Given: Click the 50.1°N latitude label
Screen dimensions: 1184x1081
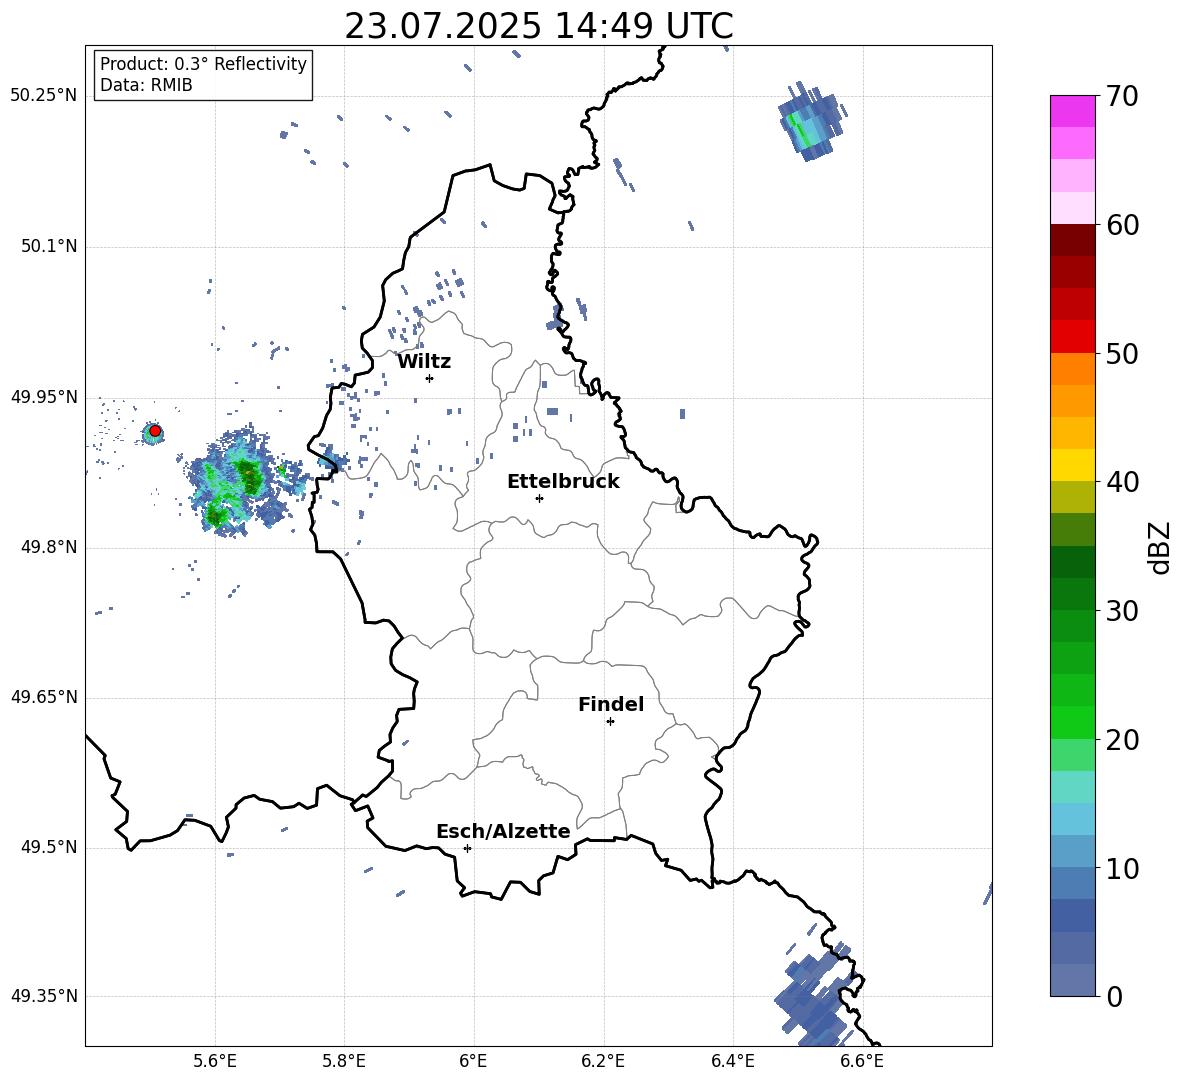Looking at the screenshot, I should pyautogui.click(x=48, y=246).
